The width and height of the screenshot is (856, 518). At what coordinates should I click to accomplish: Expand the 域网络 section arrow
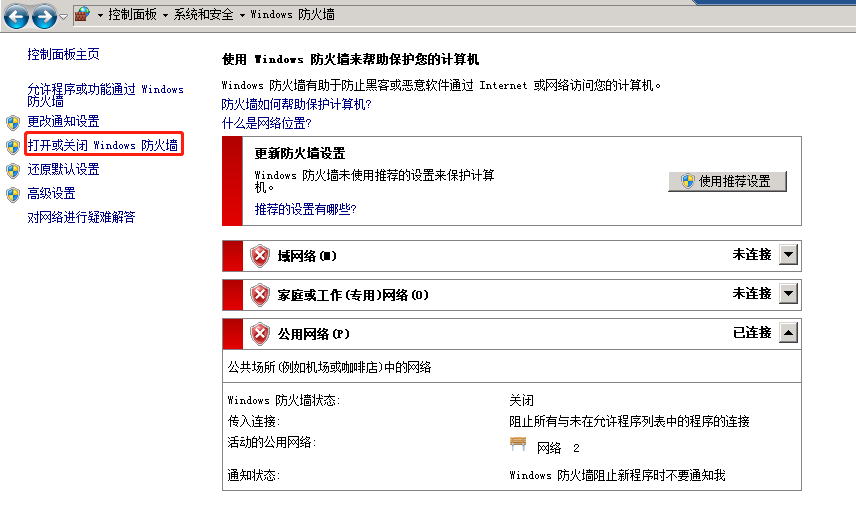[788, 254]
